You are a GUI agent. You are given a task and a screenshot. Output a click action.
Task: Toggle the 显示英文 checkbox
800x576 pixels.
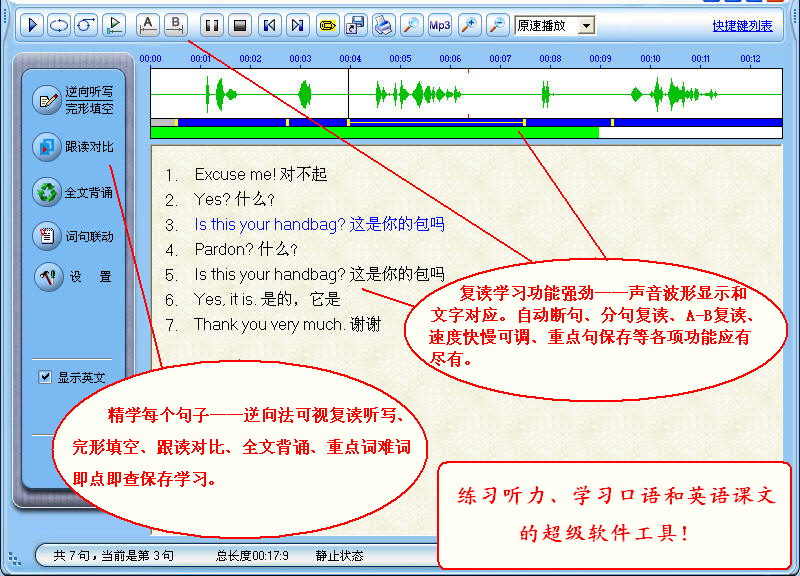click(x=45, y=377)
